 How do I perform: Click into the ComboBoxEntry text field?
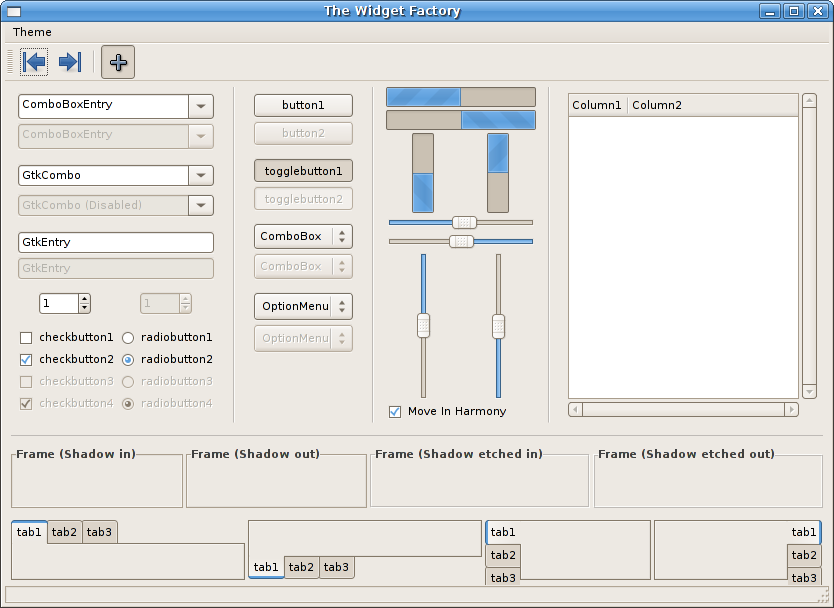[103, 106]
